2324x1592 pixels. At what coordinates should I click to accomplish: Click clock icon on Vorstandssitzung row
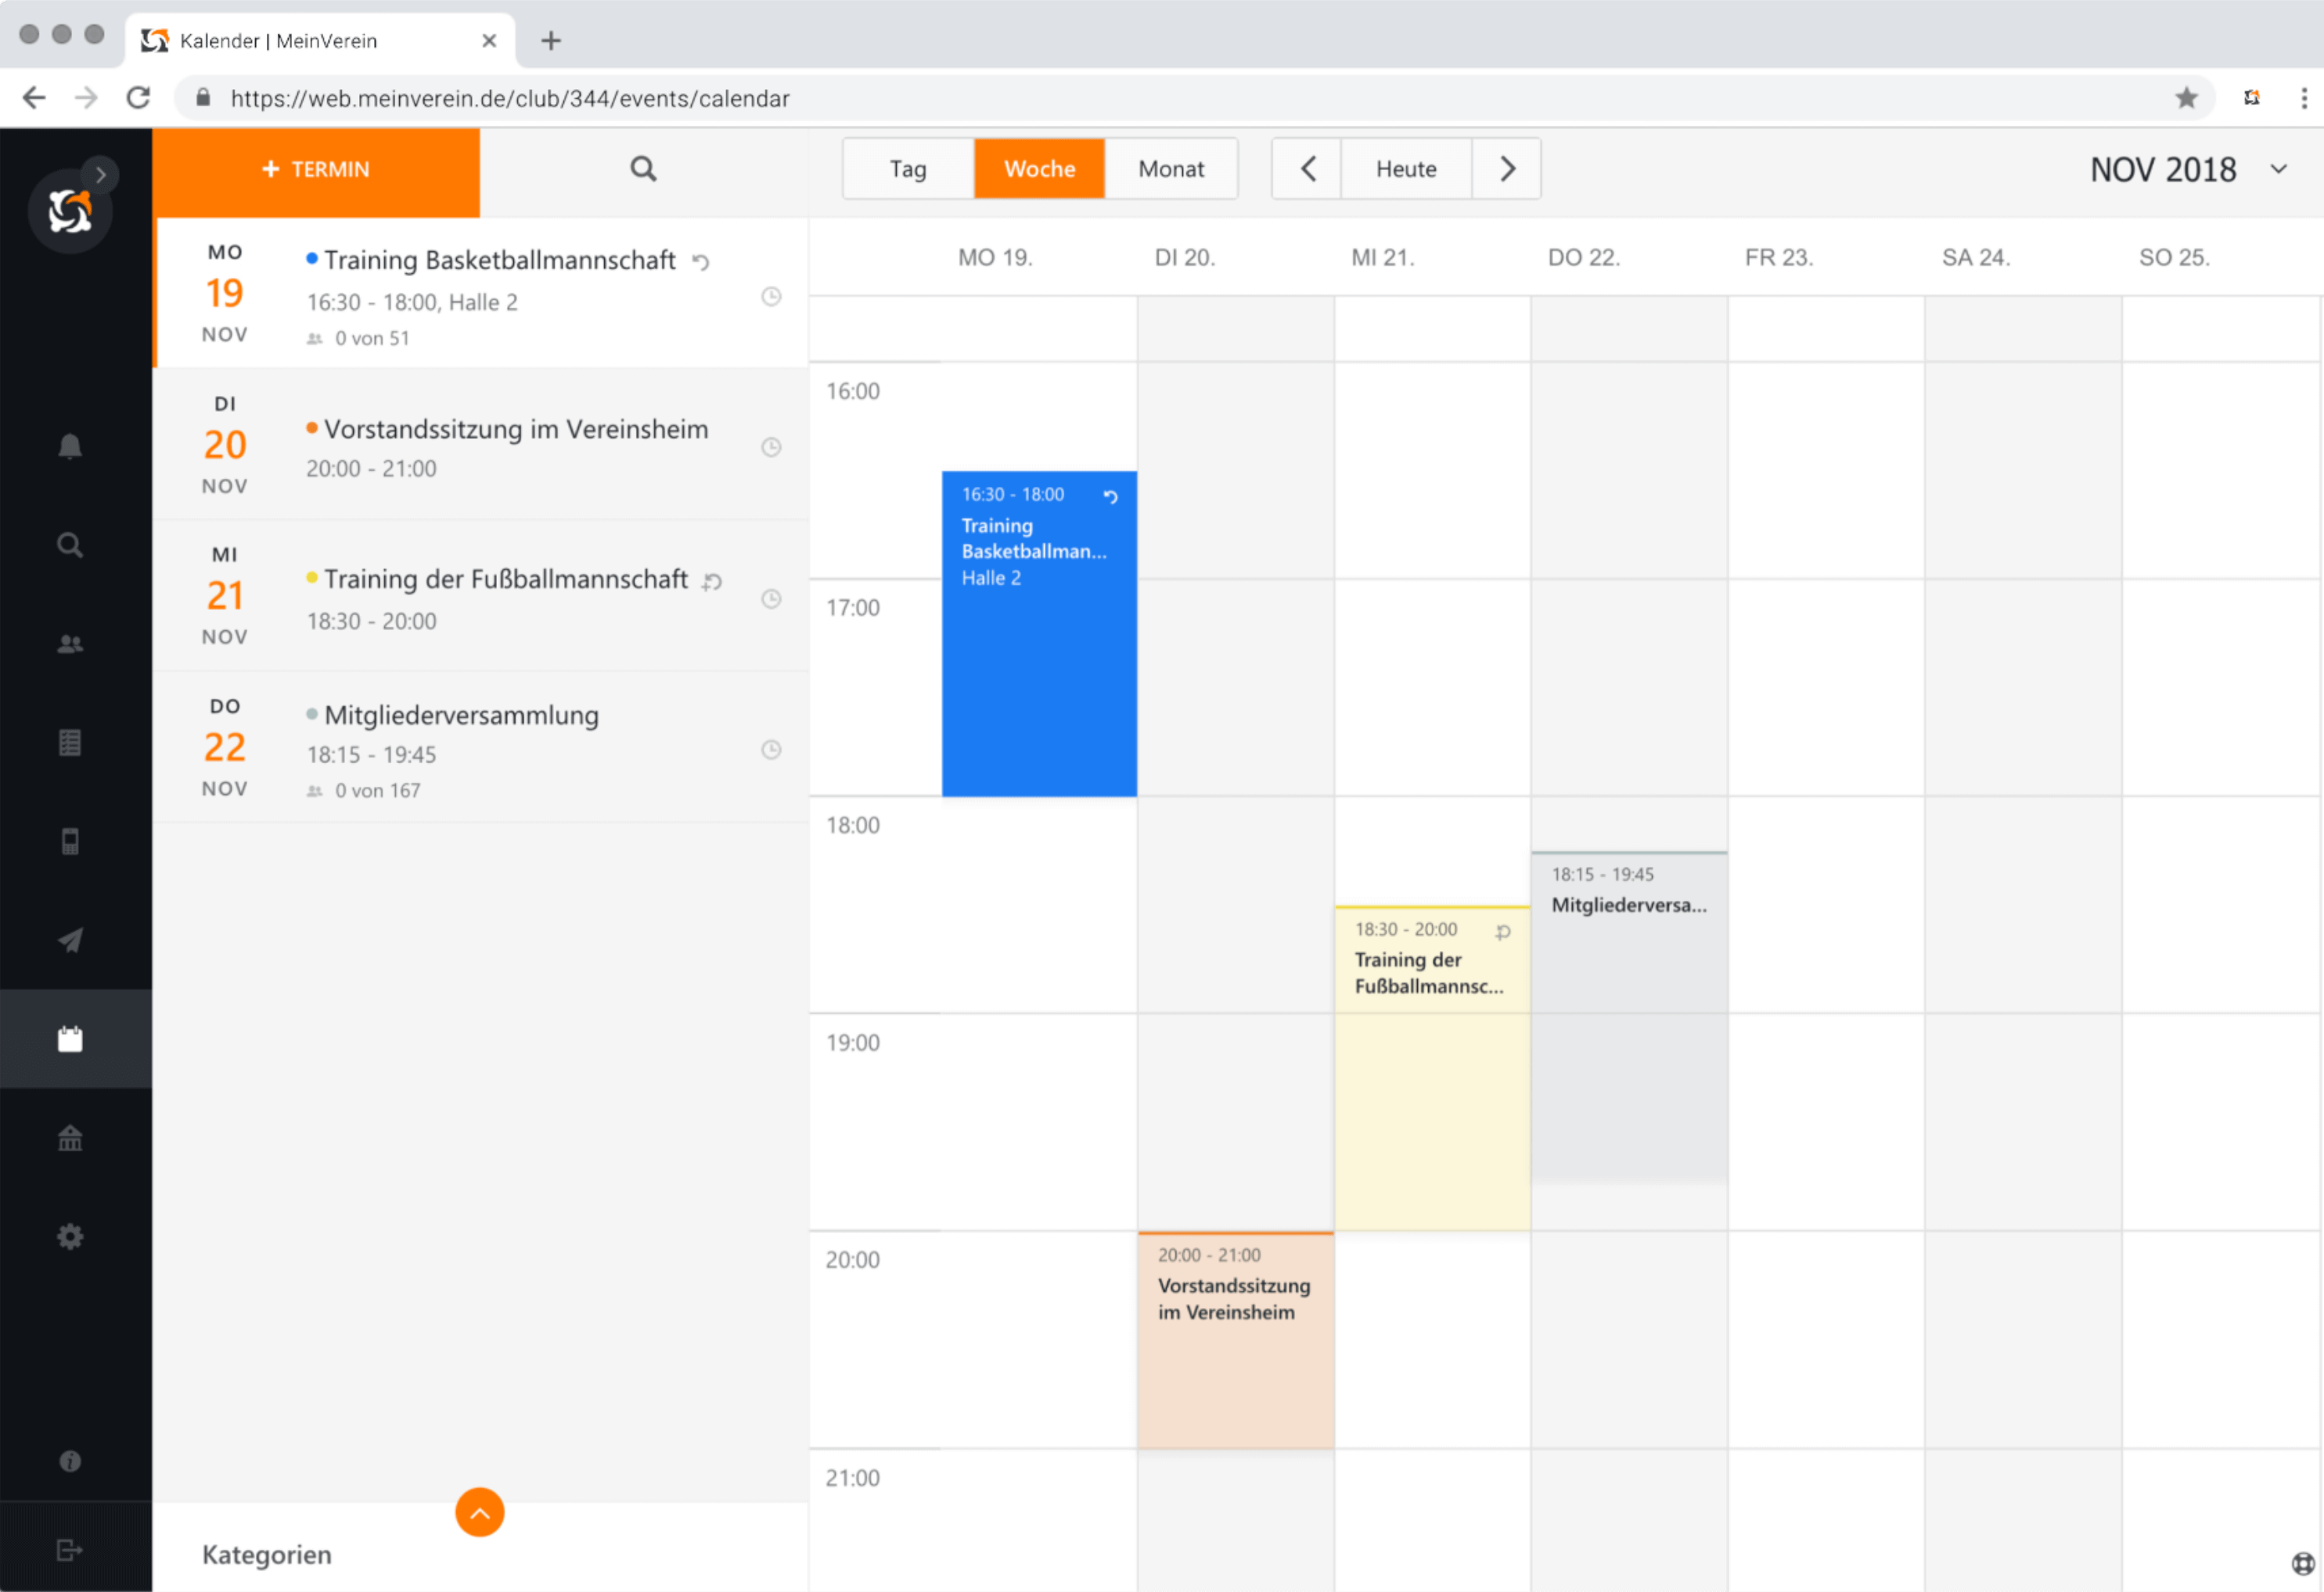(x=771, y=447)
